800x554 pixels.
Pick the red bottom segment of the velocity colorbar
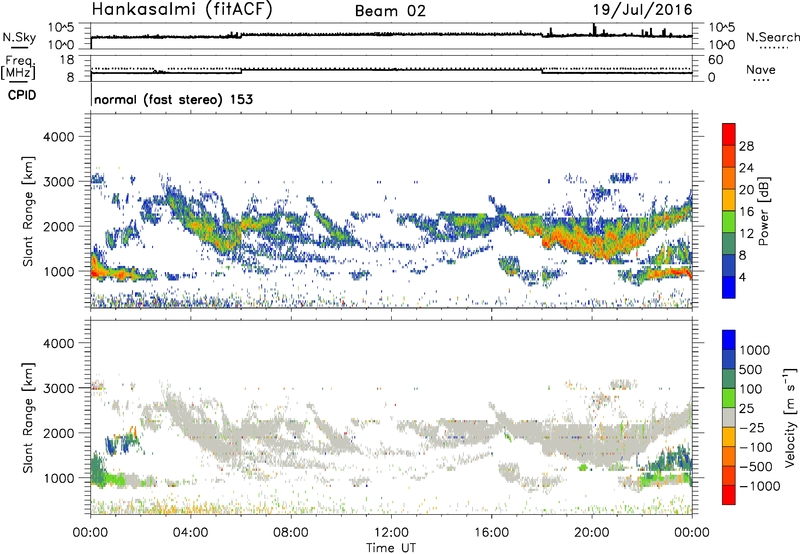click(729, 495)
